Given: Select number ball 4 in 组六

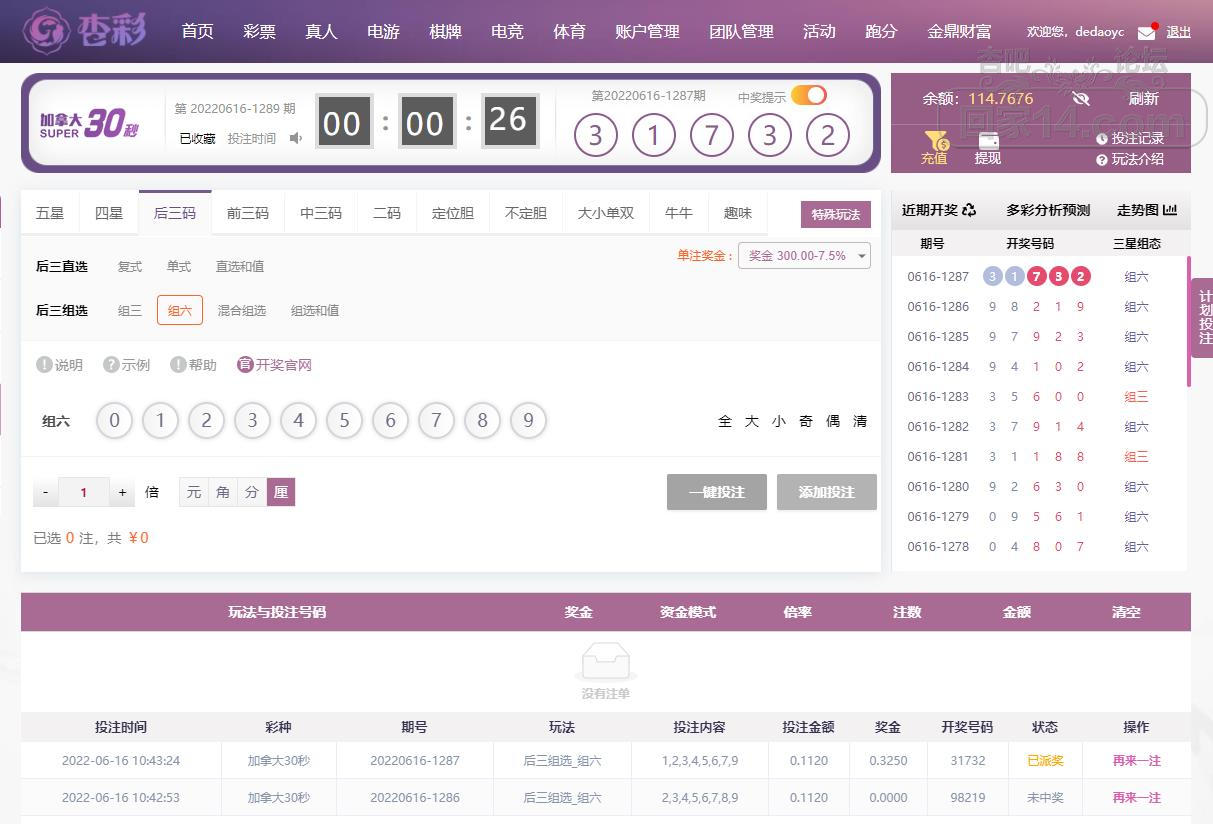Looking at the screenshot, I should 298,421.
